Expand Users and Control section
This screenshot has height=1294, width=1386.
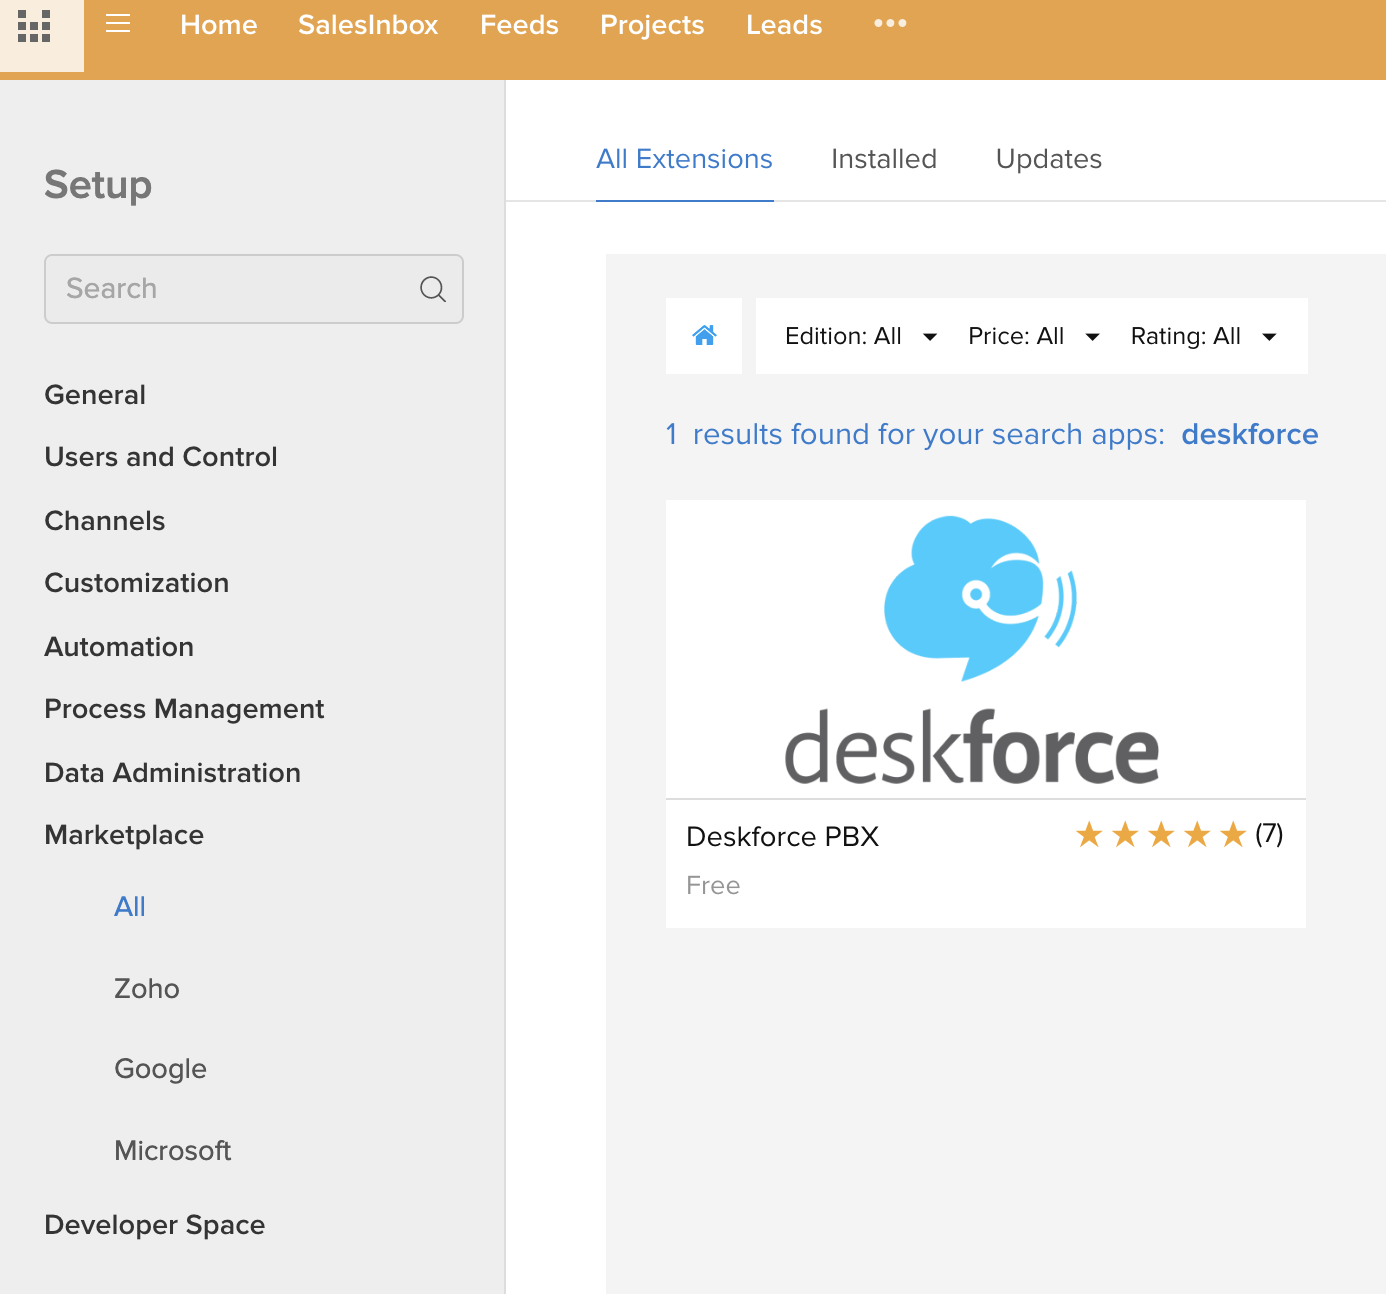pyautogui.click(x=161, y=457)
